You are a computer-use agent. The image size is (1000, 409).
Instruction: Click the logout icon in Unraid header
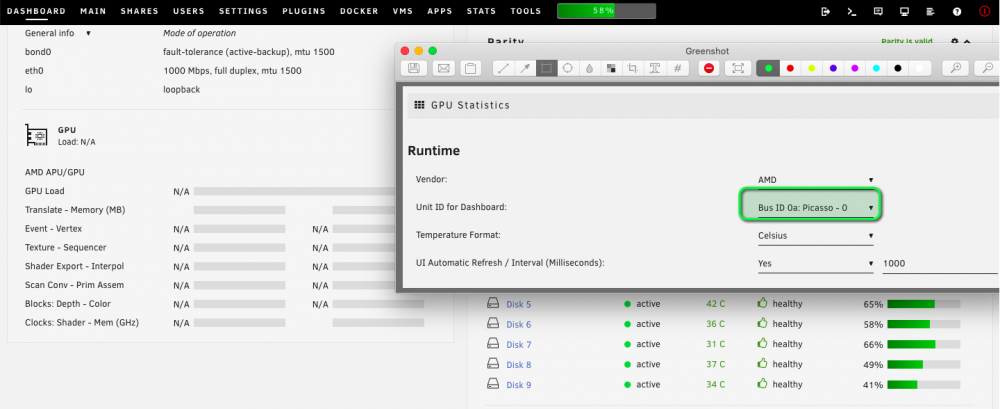(x=826, y=11)
